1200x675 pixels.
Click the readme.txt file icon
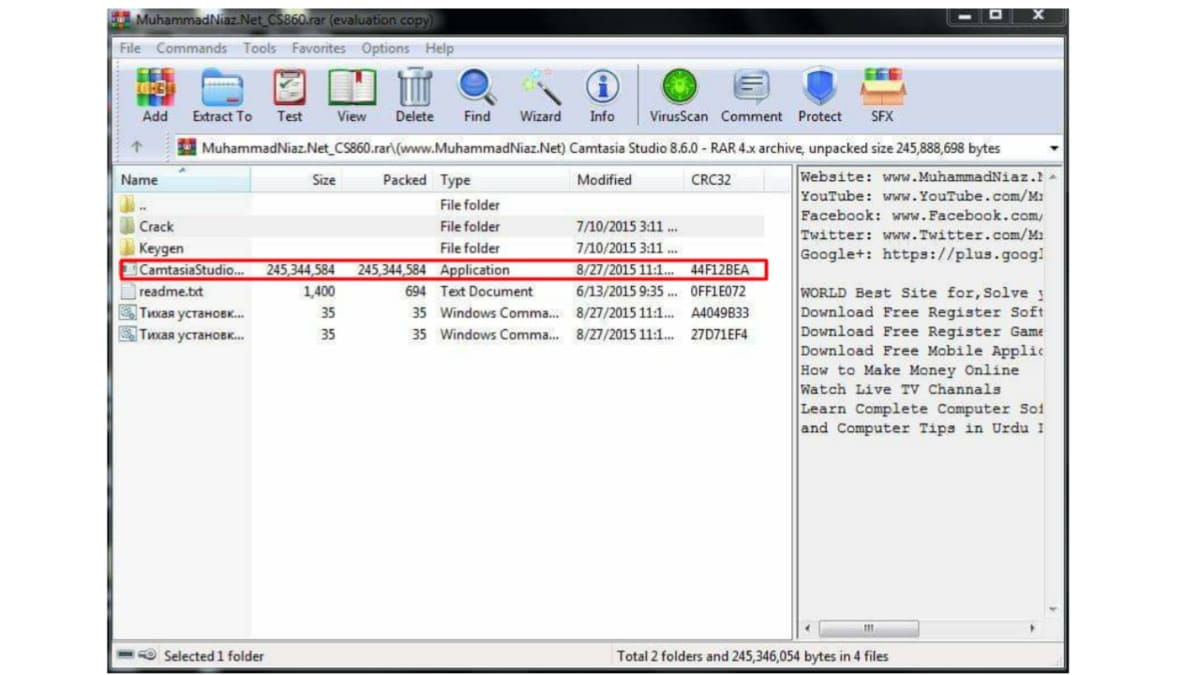pyautogui.click(x=128, y=292)
